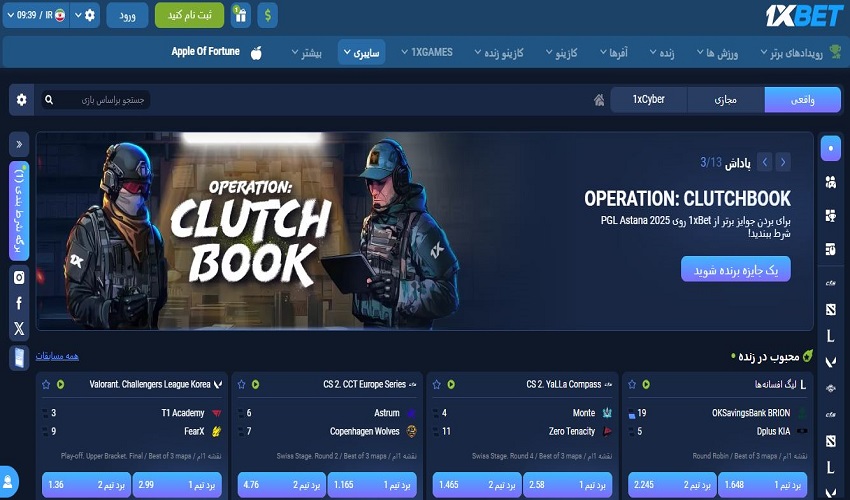Select the highlighted top sidebar dot icon
The image size is (850, 500).
[830, 148]
